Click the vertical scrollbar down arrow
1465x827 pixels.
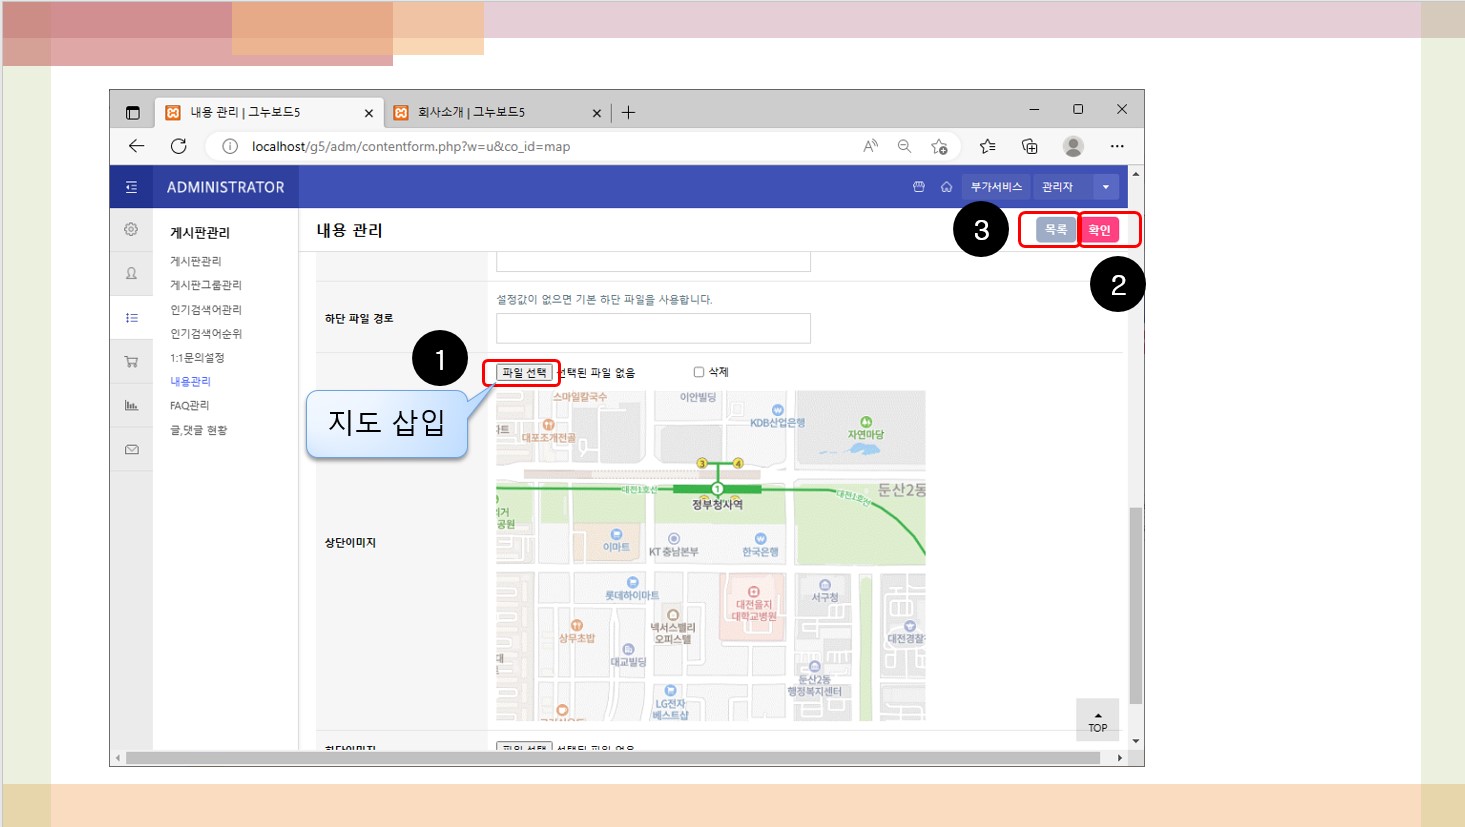[x=1135, y=741]
